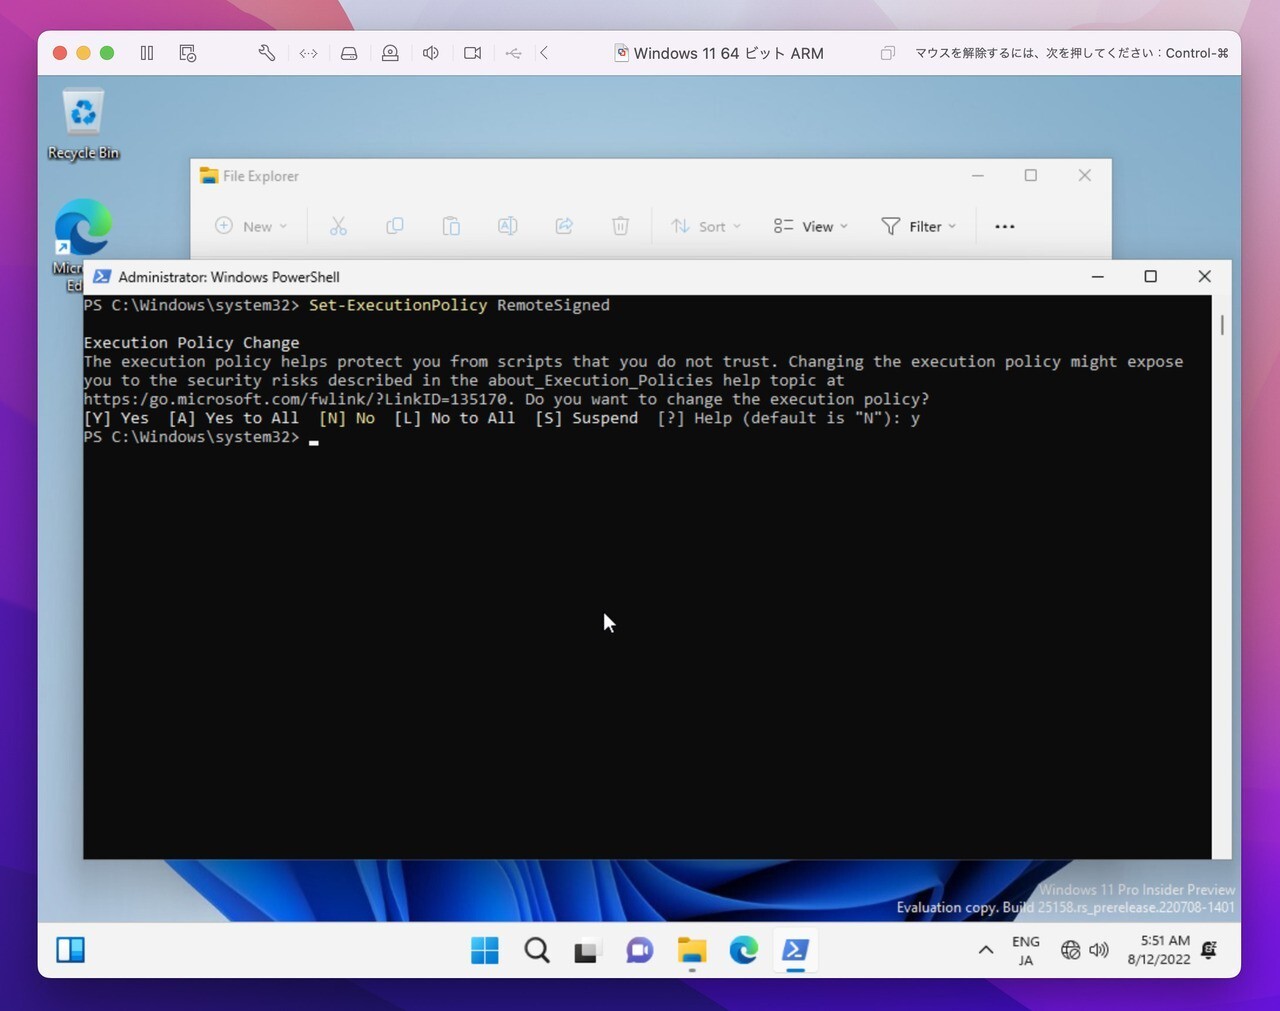Open VM settings wrench icon

pos(267,53)
